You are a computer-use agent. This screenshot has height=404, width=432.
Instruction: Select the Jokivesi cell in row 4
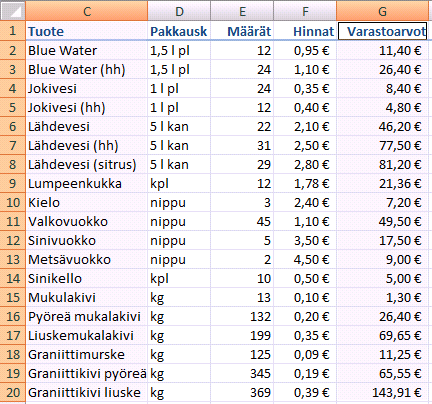pos(87,88)
